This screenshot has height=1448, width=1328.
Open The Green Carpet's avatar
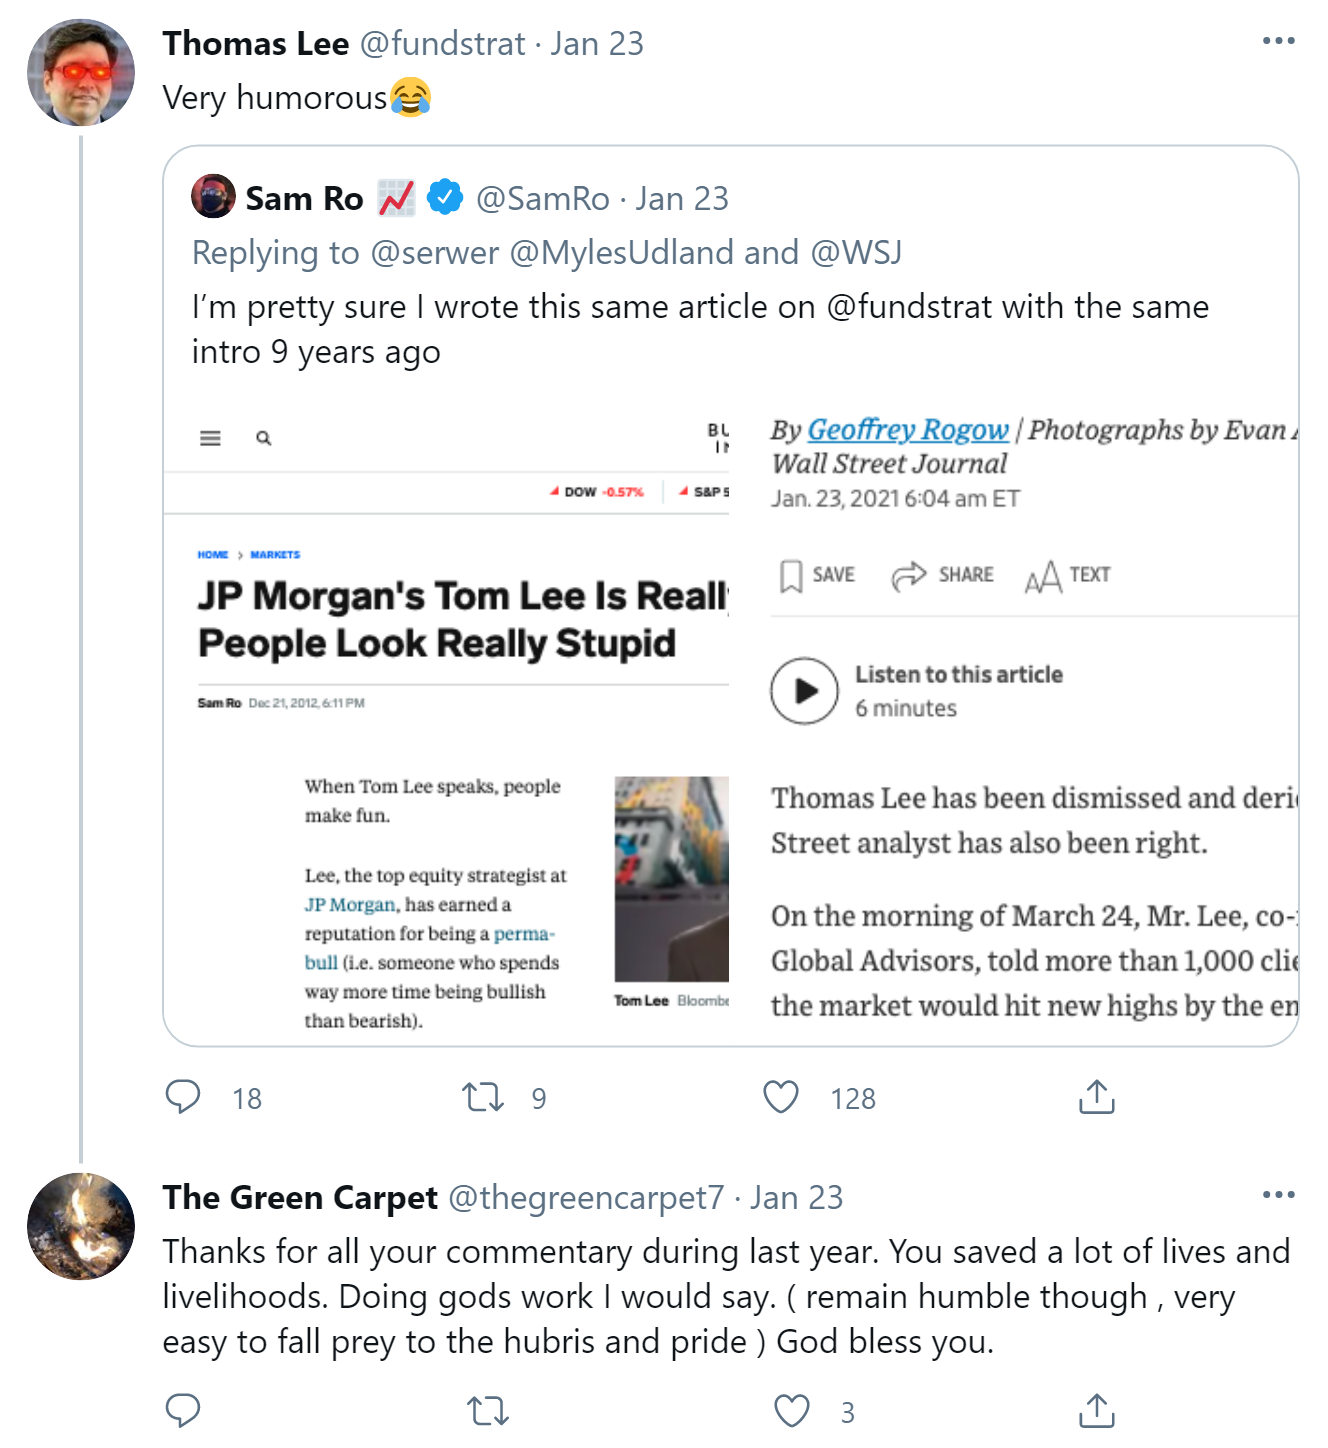click(x=81, y=1226)
